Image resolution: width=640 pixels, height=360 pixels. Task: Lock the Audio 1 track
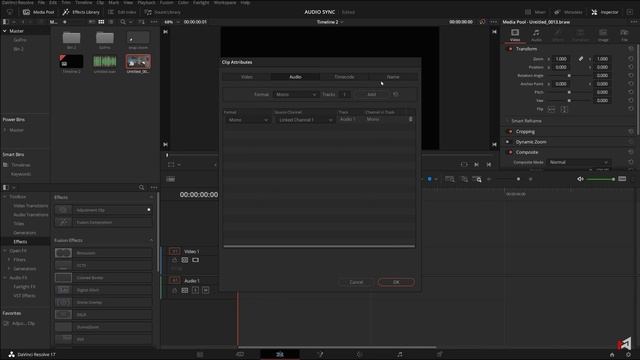175,290
